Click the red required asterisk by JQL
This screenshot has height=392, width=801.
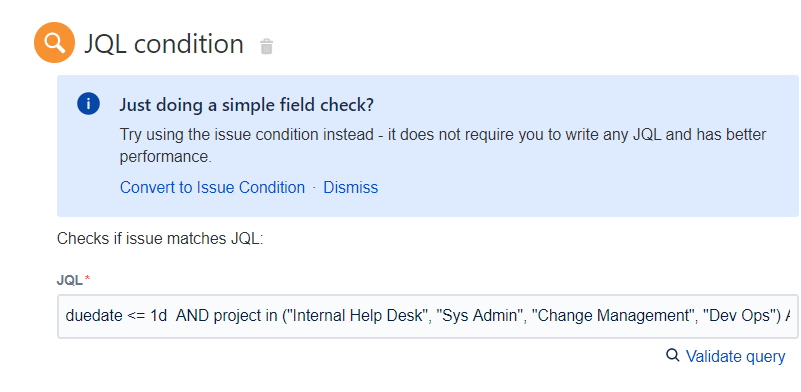87,279
